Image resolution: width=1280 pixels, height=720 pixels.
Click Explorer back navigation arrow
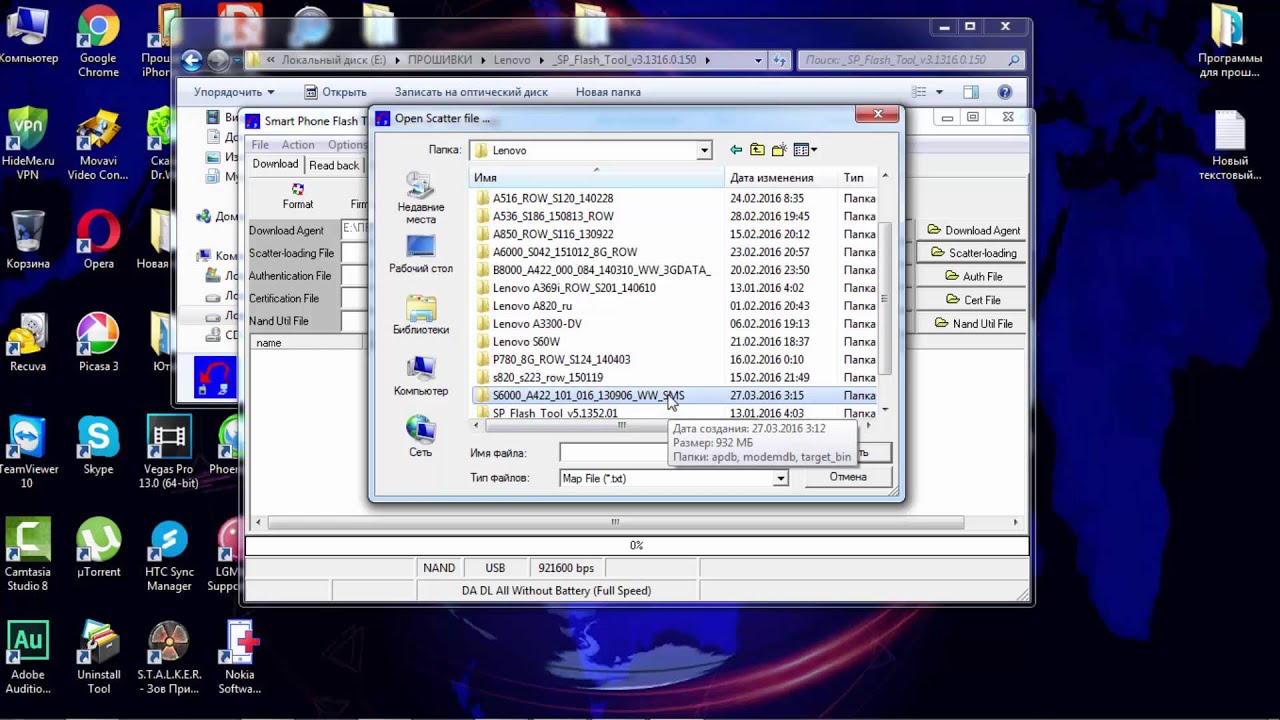192,60
